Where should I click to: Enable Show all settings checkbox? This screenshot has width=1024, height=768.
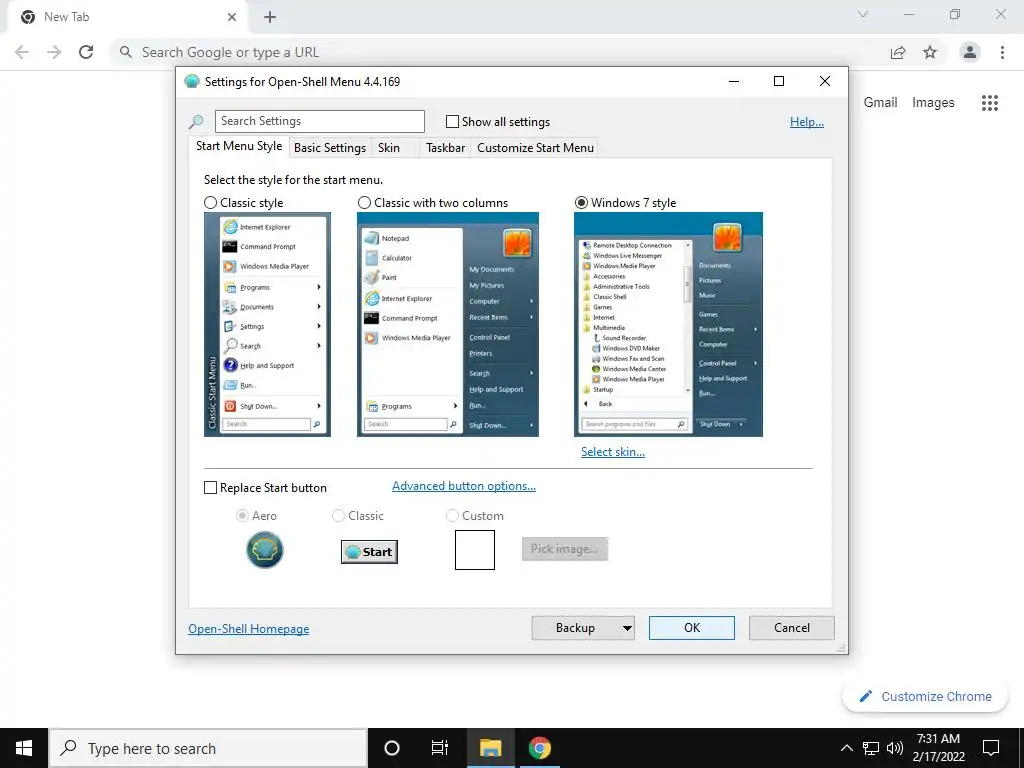point(452,121)
